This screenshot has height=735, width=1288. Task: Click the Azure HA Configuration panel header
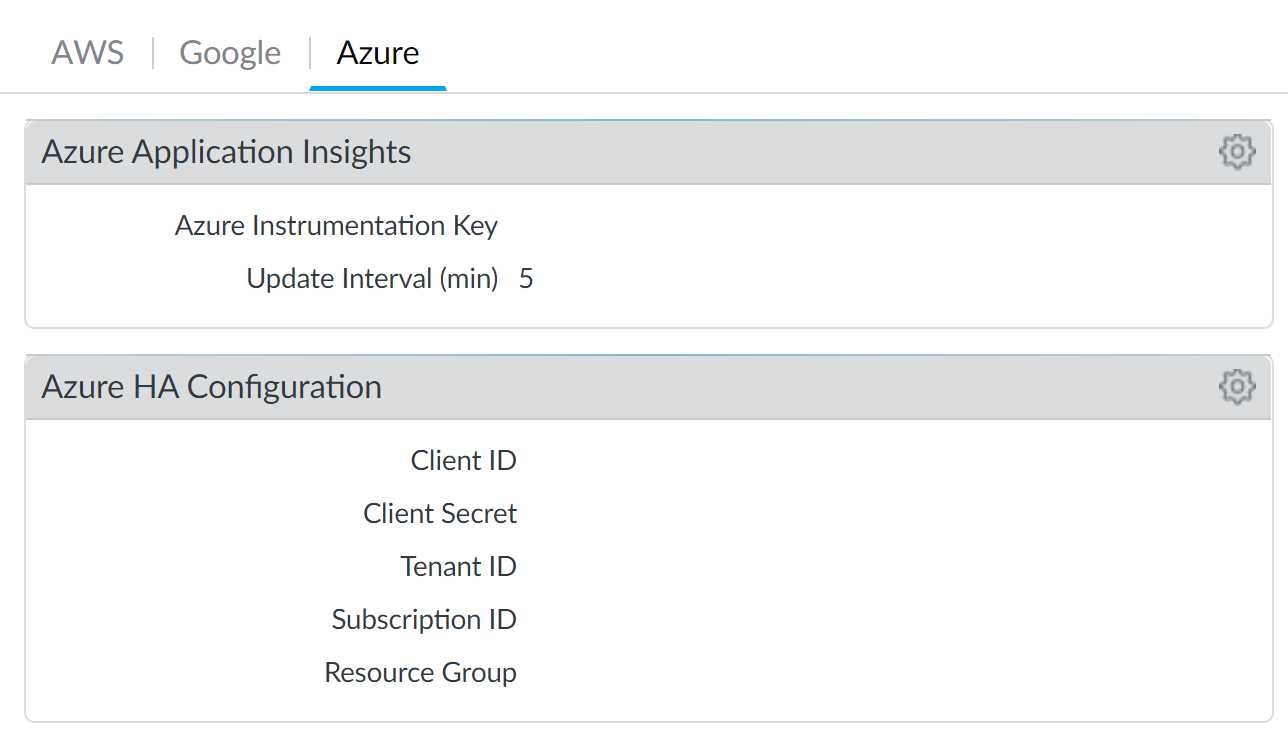click(211, 386)
